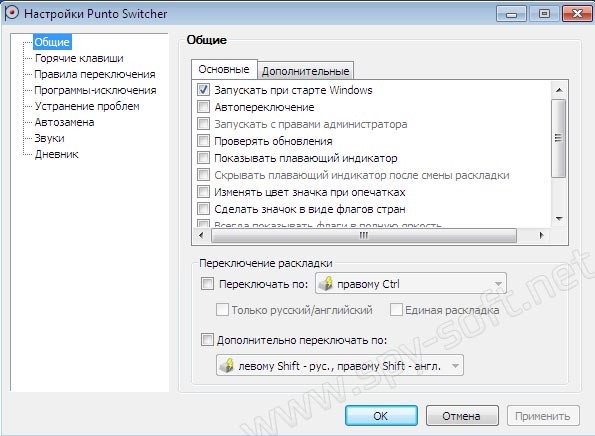Image resolution: width=595 pixels, height=436 pixels.
Task: Tick Только русский/английский checkbox
Action: [x=222, y=310]
